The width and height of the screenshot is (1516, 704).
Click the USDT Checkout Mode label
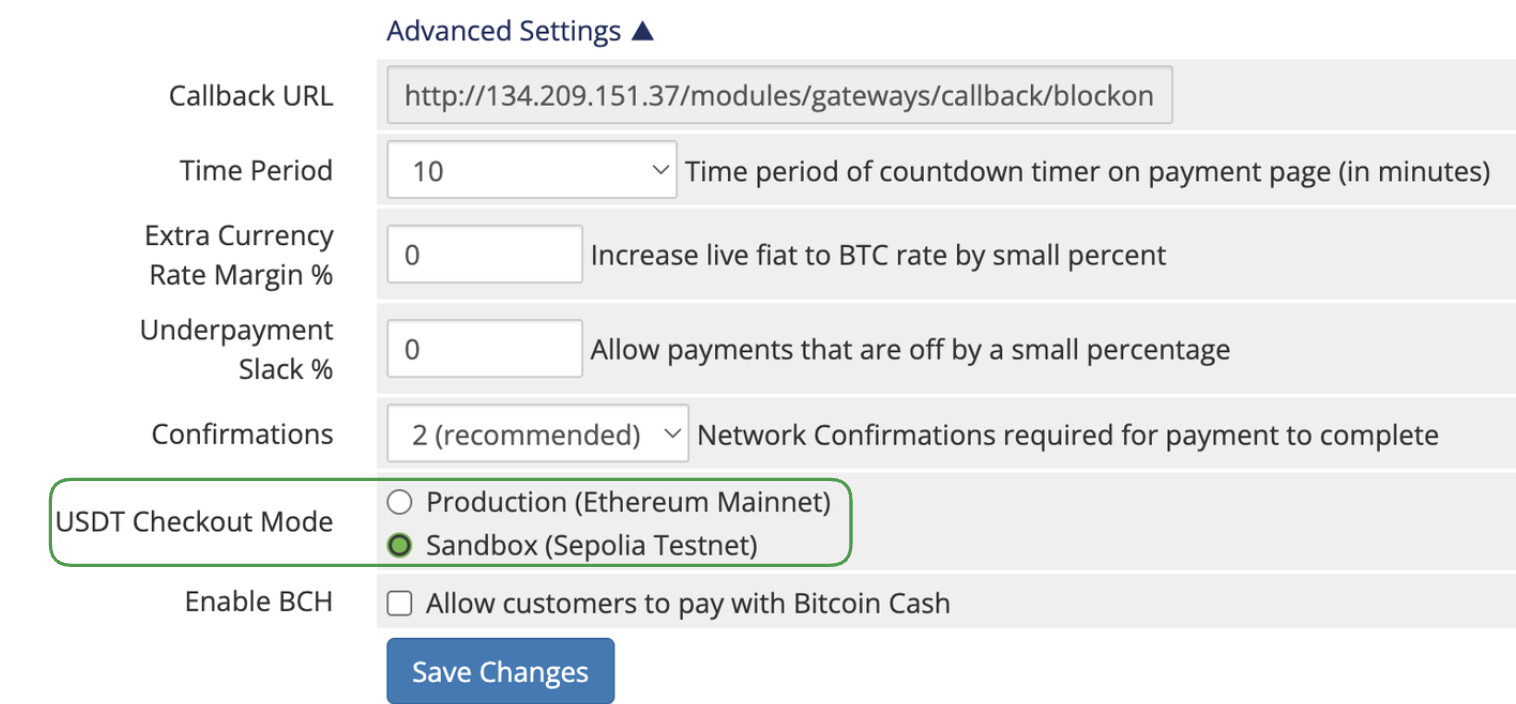(x=195, y=522)
